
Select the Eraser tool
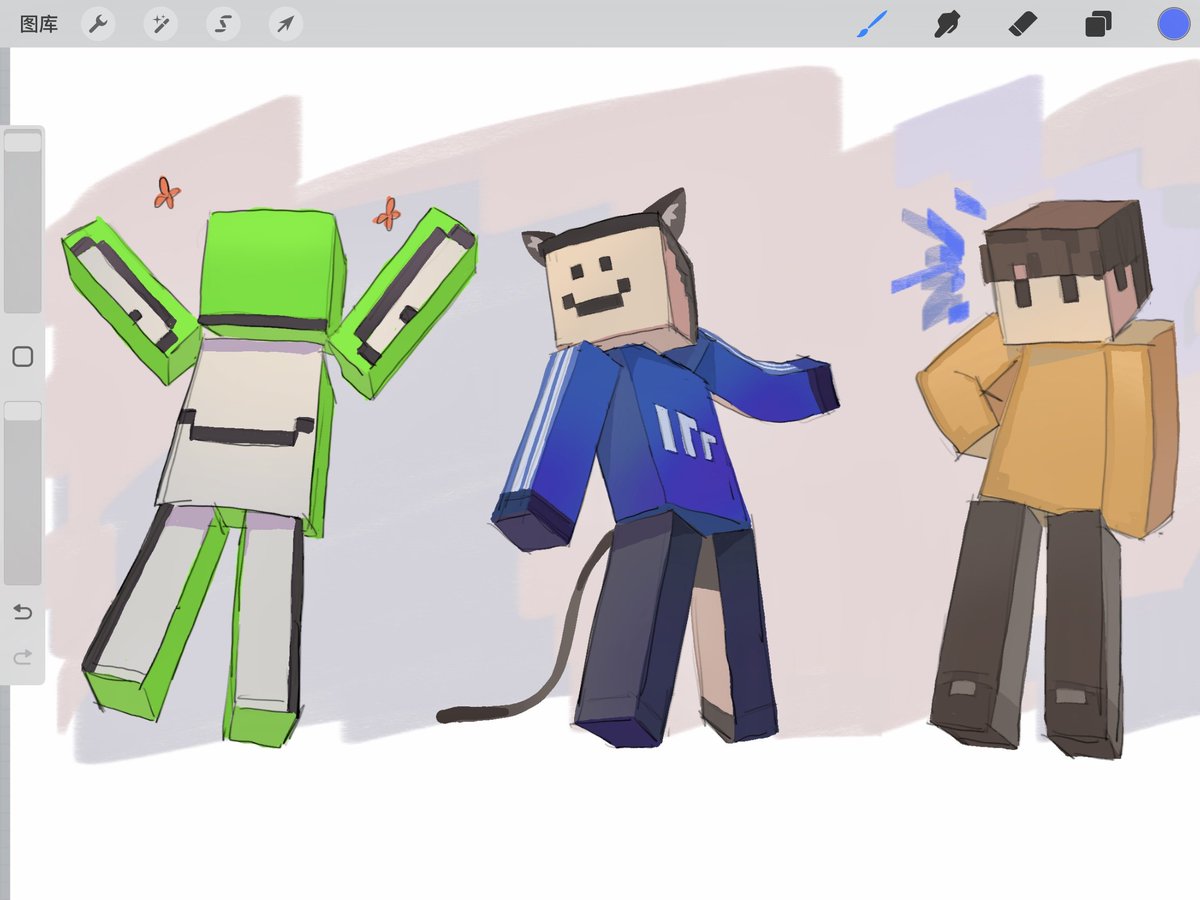pyautogui.click(x=1023, y=24)
